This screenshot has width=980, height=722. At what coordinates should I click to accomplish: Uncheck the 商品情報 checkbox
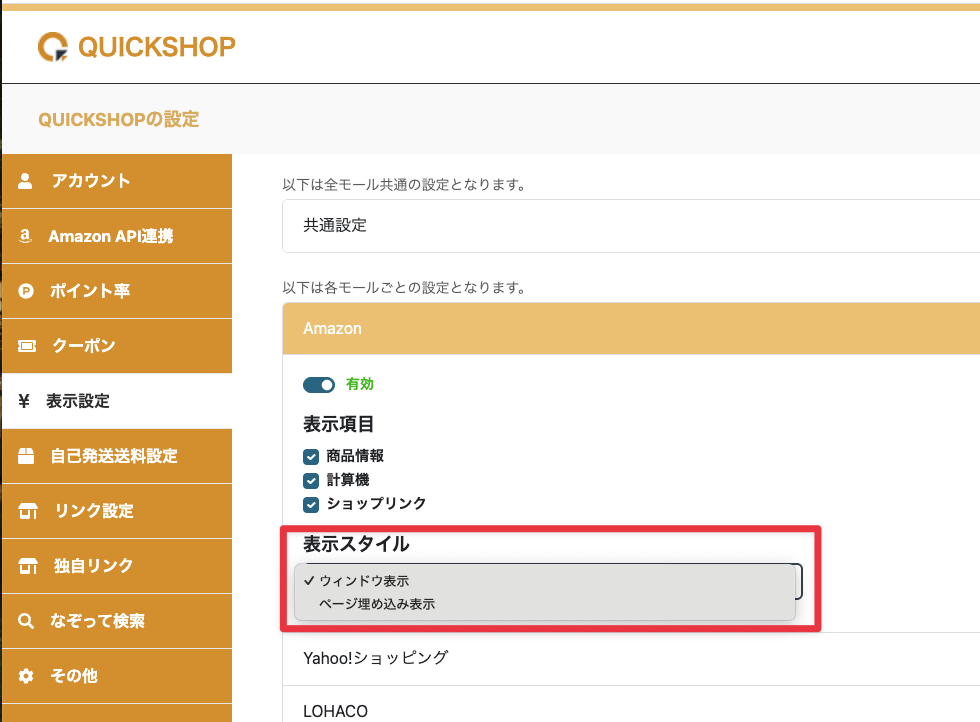(311, 456)
